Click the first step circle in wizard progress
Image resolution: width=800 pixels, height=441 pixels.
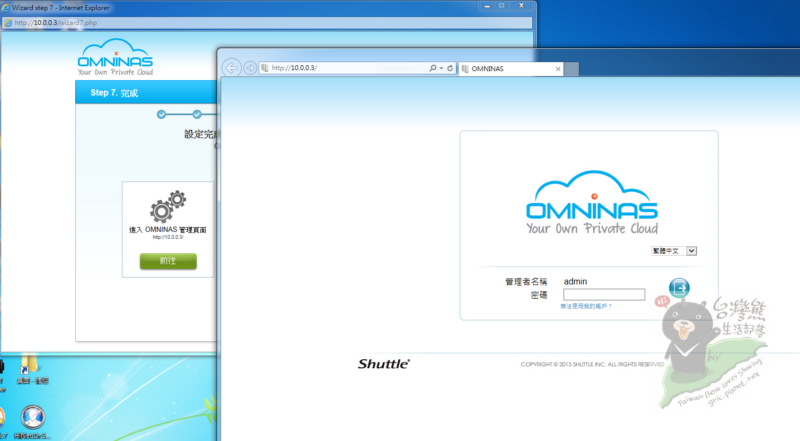pos(161,114)
